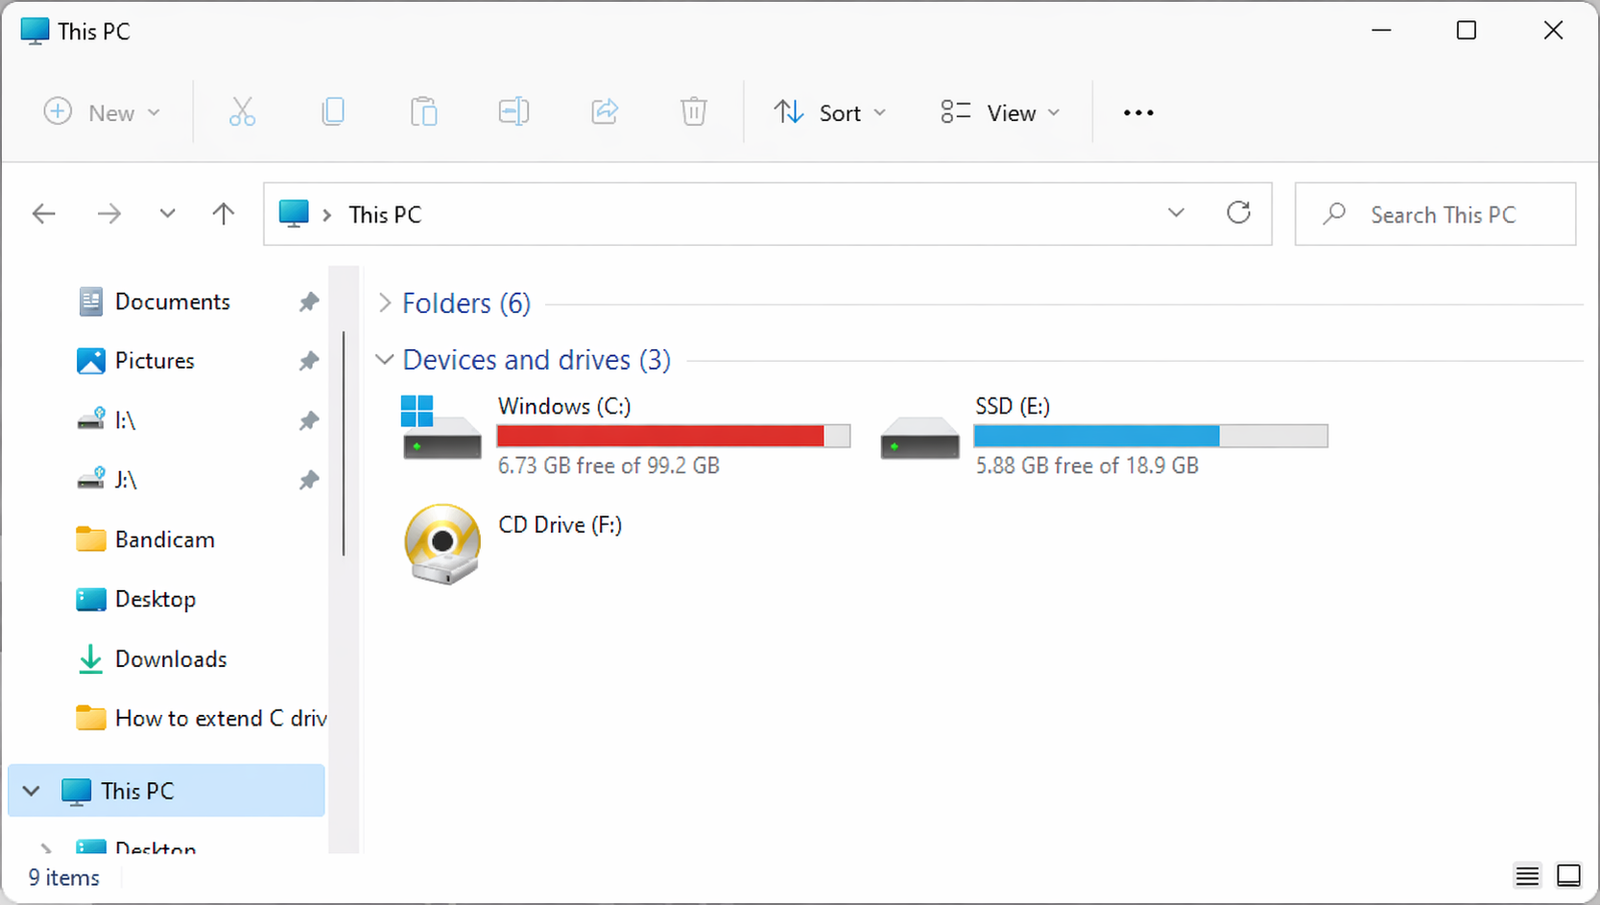Expand address bar history dropdown
The height and width of the screenshot is (905, 1600).
pyautogui.click(x=1176, y=213)
